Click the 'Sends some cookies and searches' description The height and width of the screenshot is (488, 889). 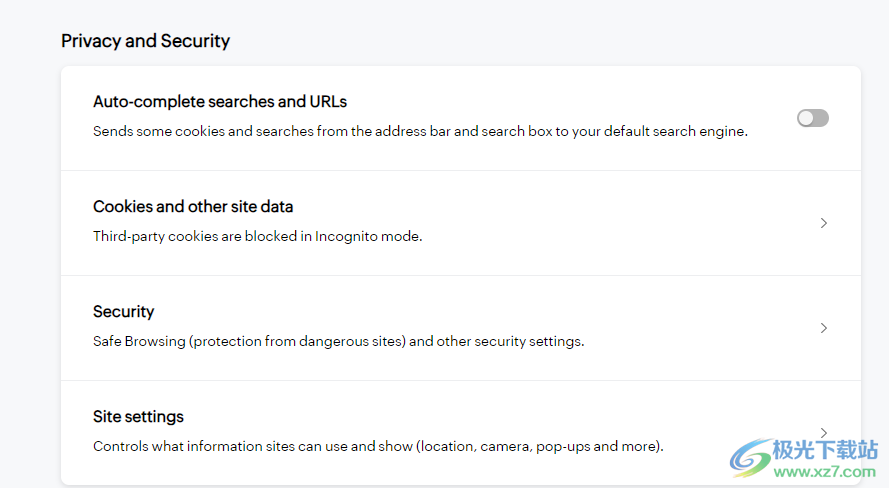(420, 131)
